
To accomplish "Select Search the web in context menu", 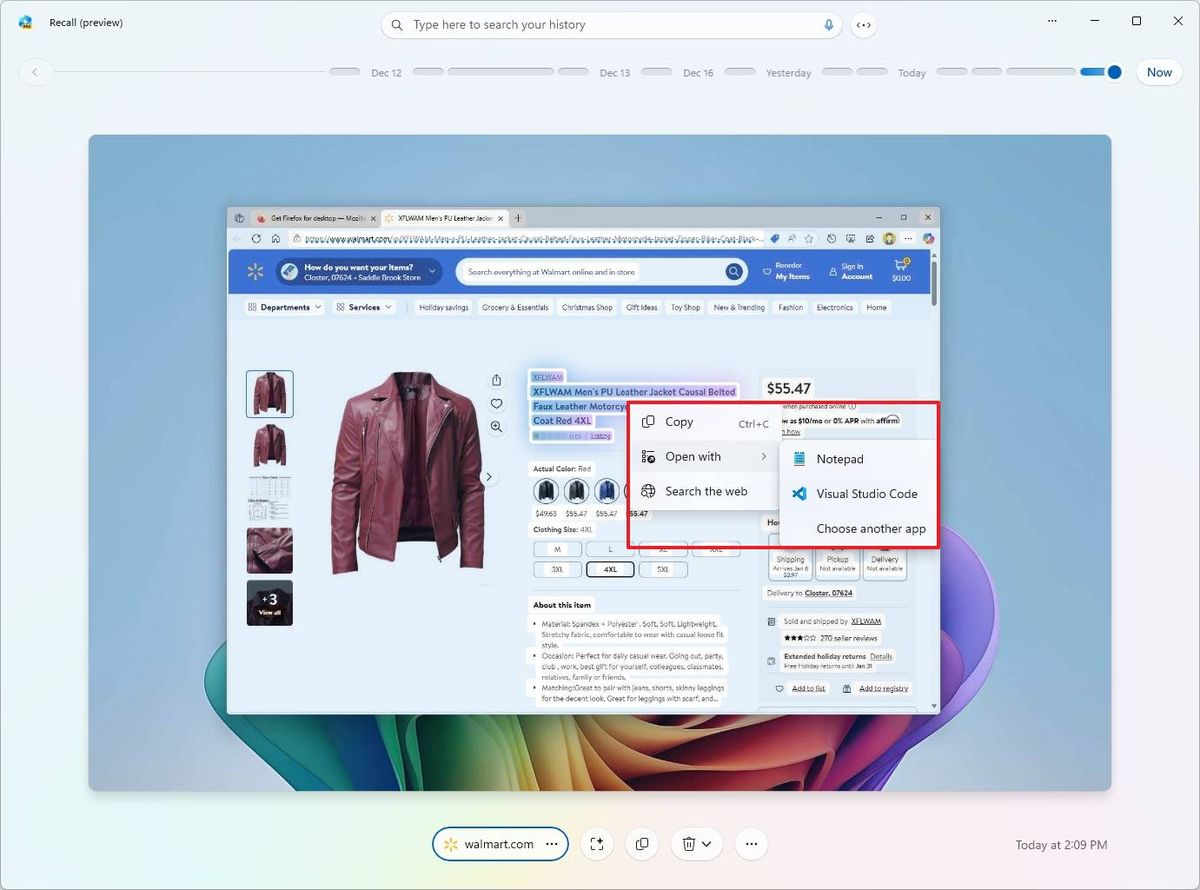I will 706,491.
